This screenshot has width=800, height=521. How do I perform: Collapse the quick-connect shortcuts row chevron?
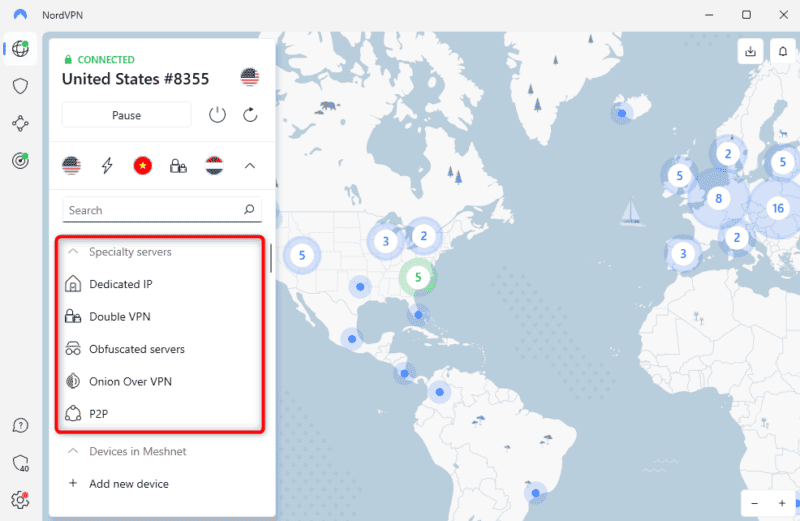click(x=249, y=166)
